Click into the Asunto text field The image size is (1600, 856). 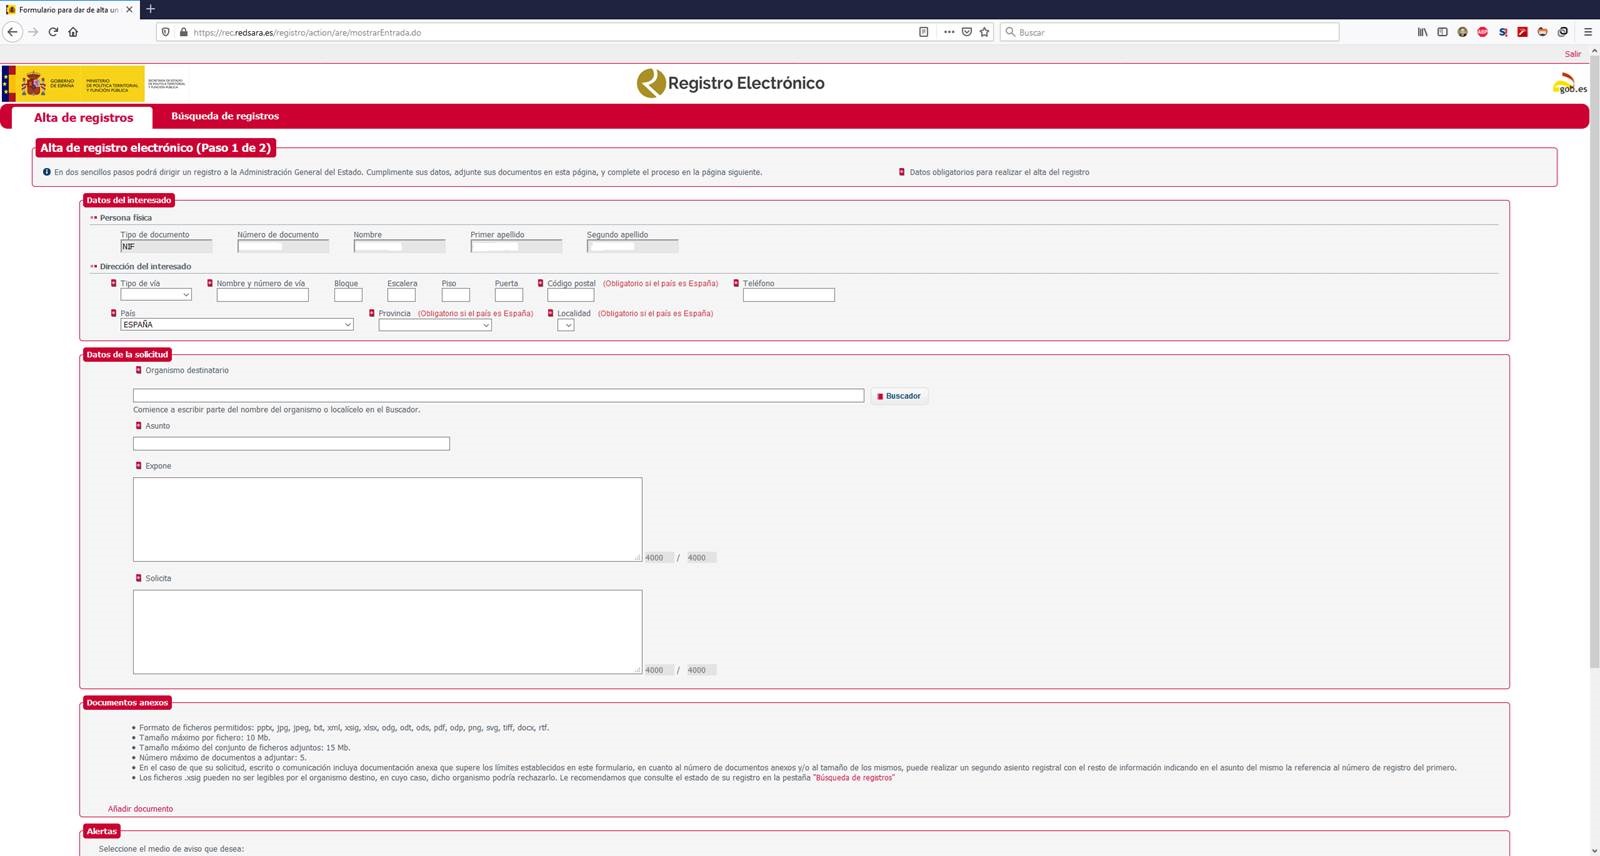click(291, 444)
